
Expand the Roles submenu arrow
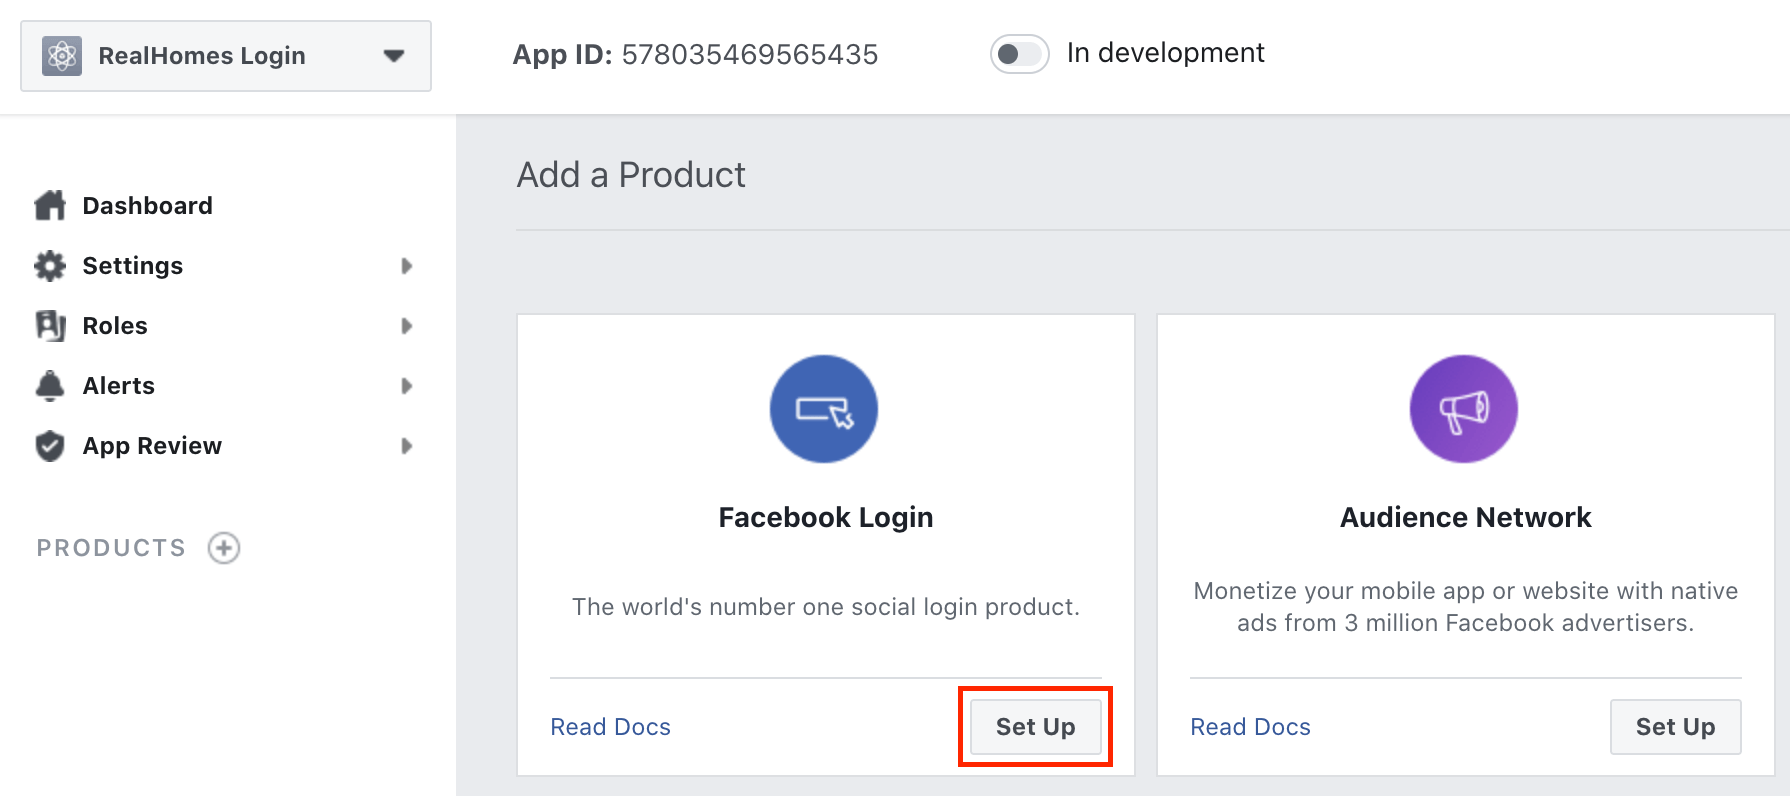coord(406,326)
